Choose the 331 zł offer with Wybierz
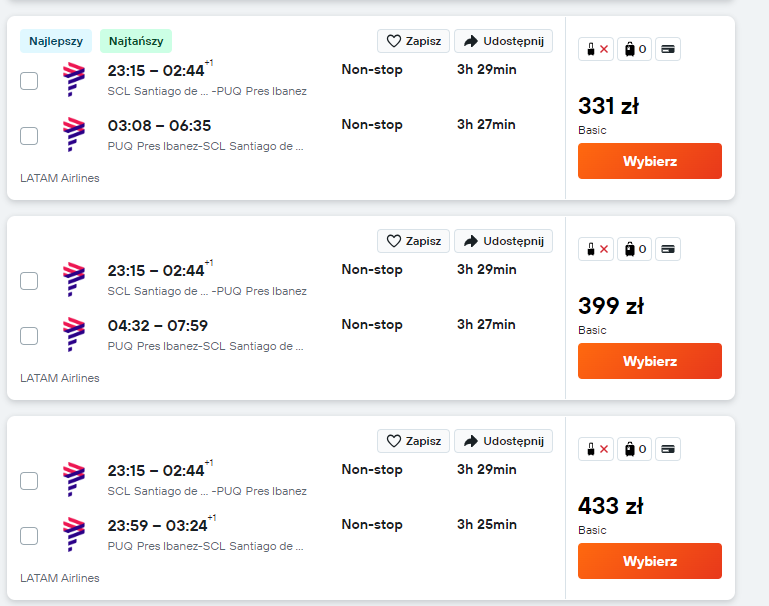The height and width of the screenshot is (606, 769). point(650,161)
